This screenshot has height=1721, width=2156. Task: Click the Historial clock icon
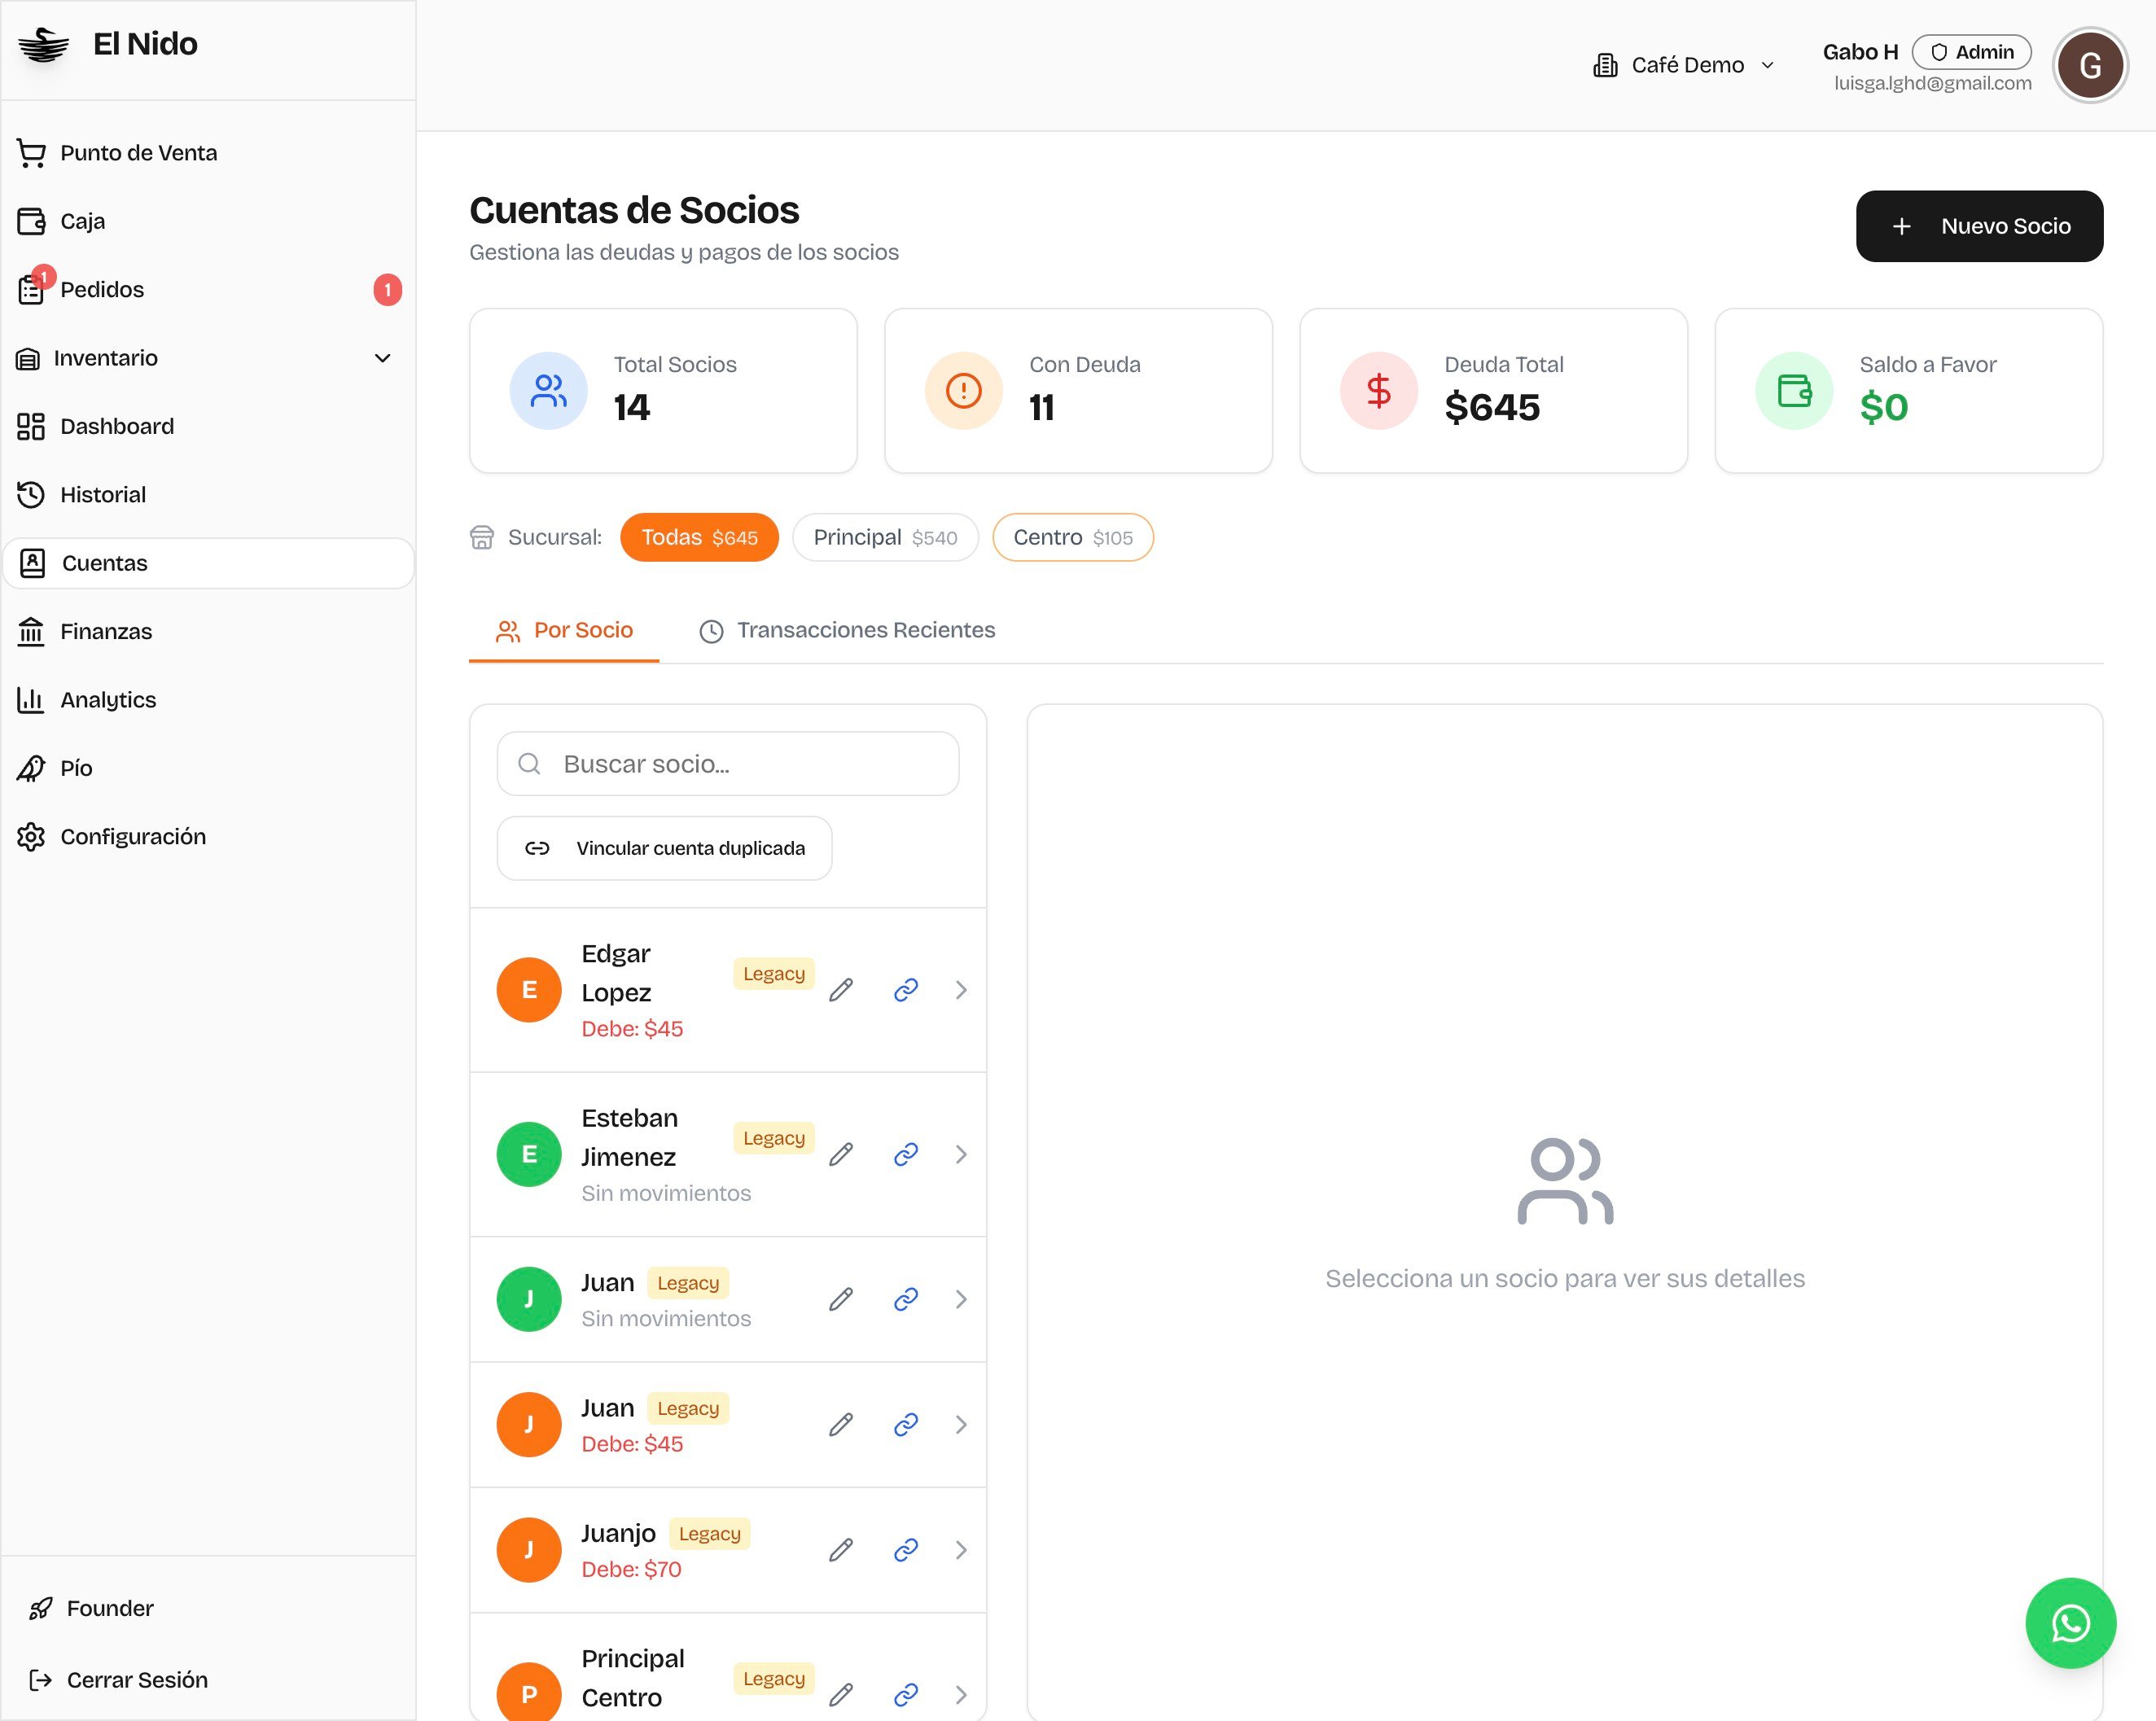coord(31,495)
